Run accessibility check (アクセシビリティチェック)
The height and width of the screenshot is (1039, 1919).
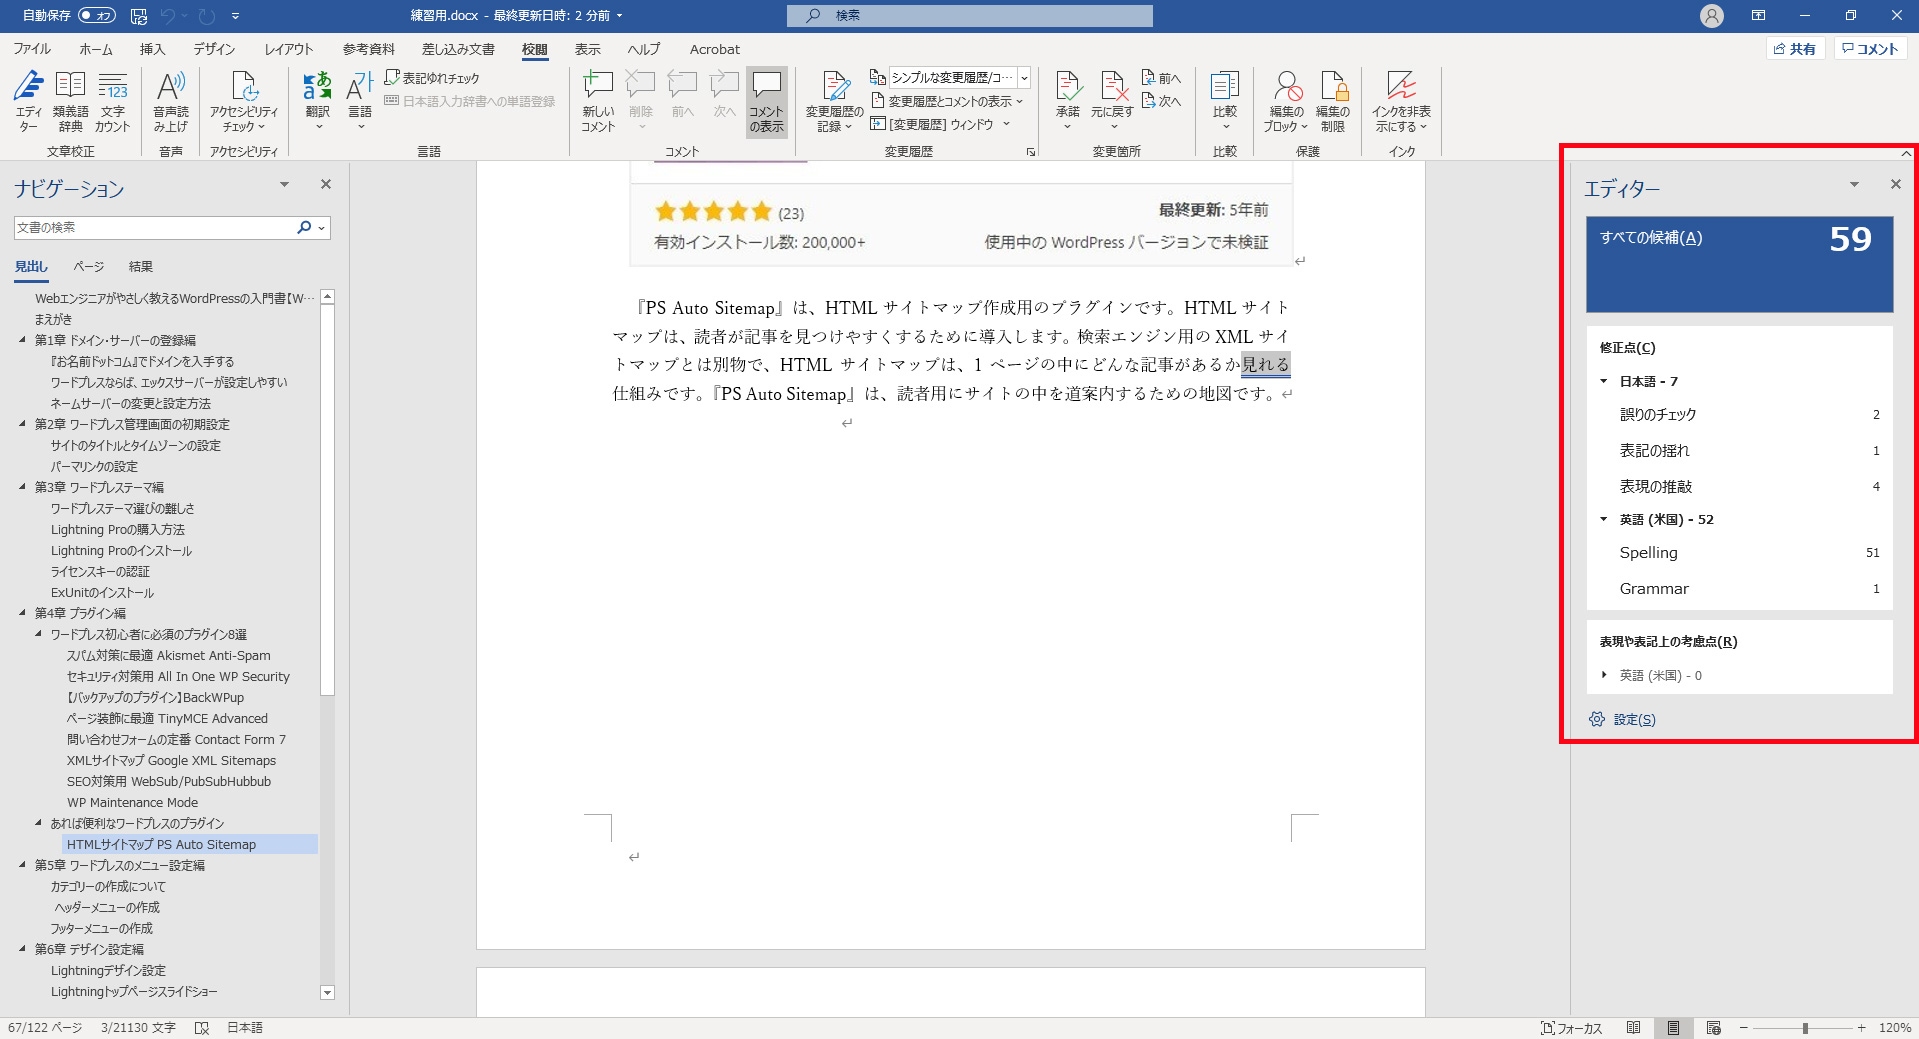click(244, 101)
